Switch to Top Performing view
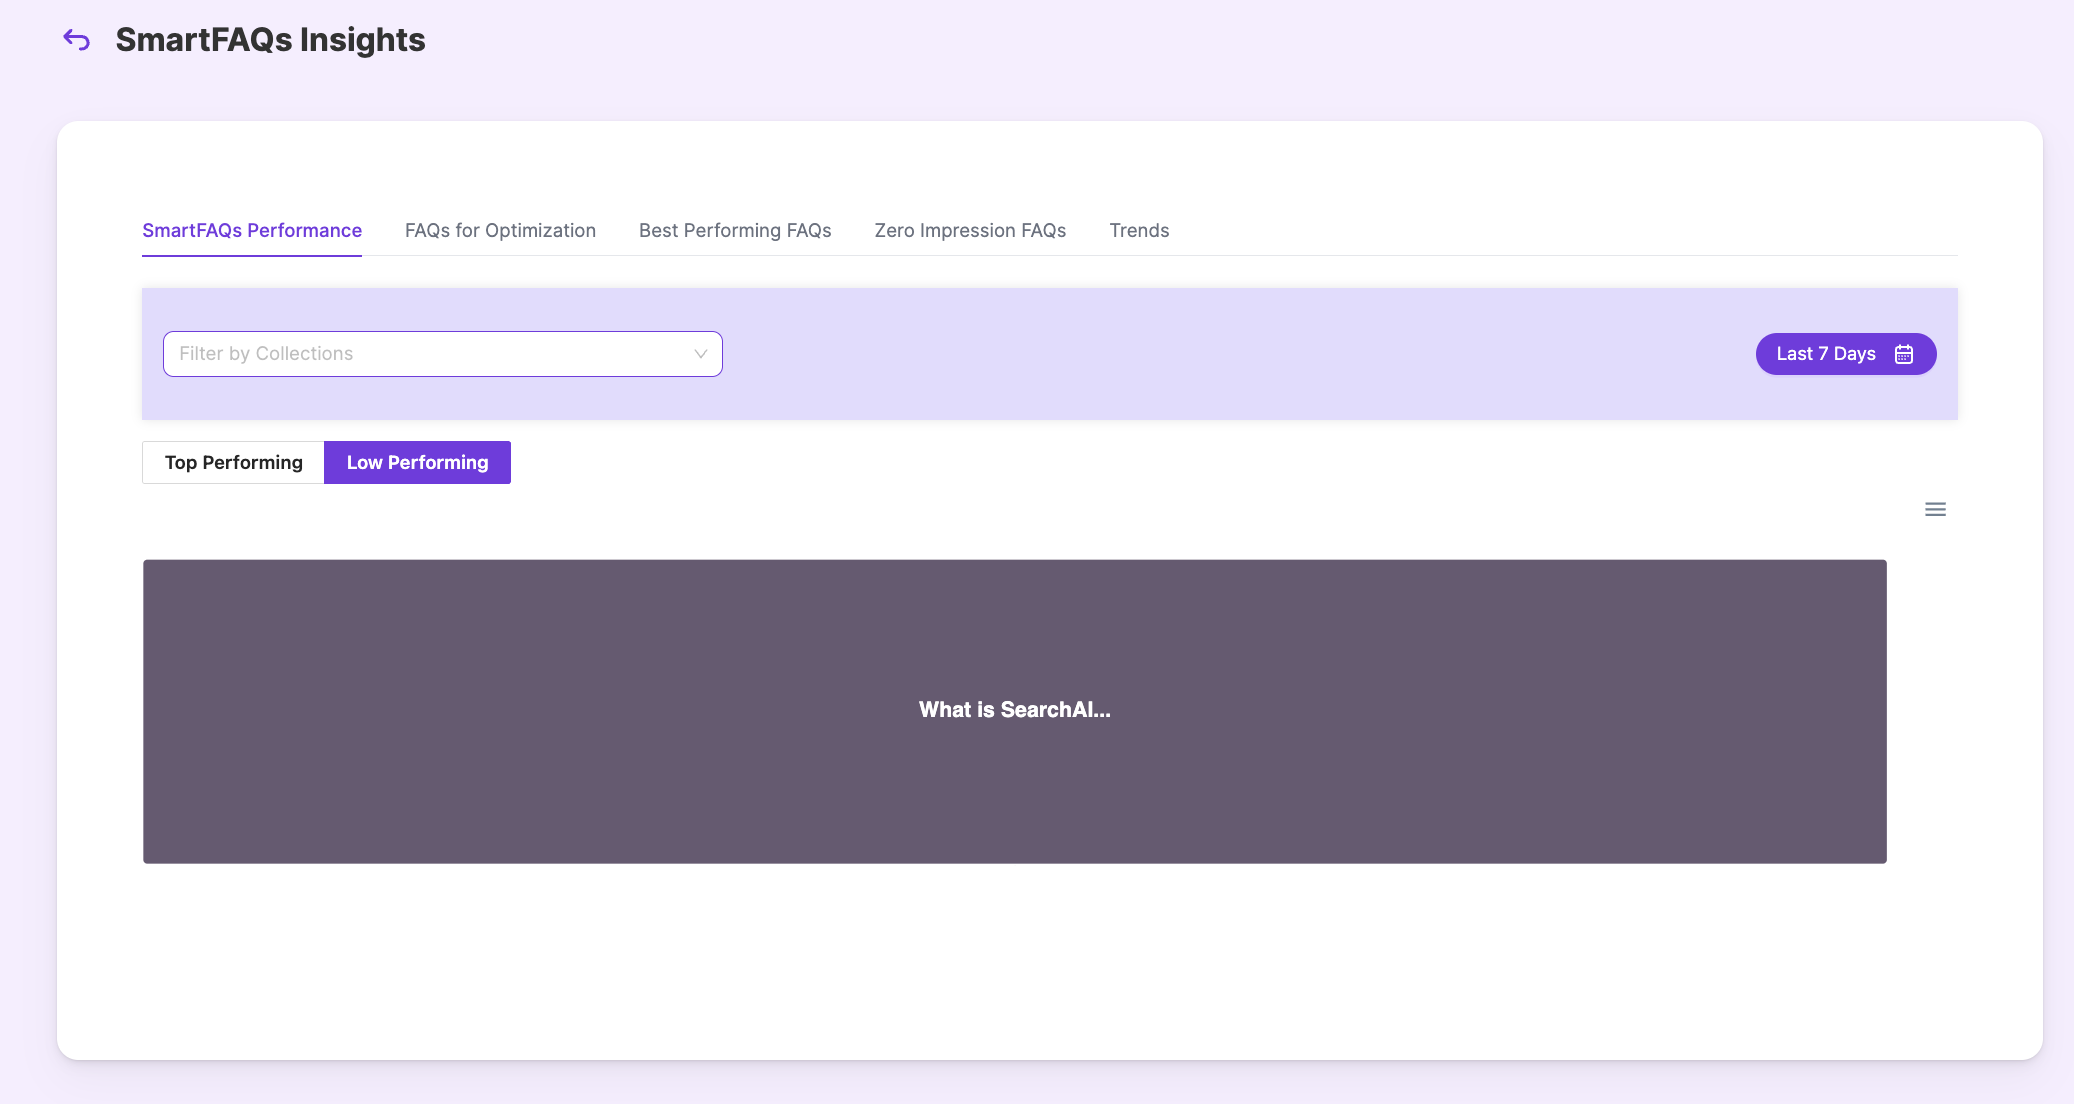2074x1104 pixels. [233, 463]
